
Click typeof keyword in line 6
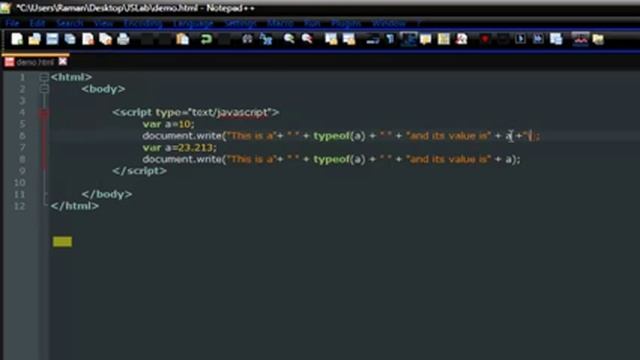tap(331, 136)
